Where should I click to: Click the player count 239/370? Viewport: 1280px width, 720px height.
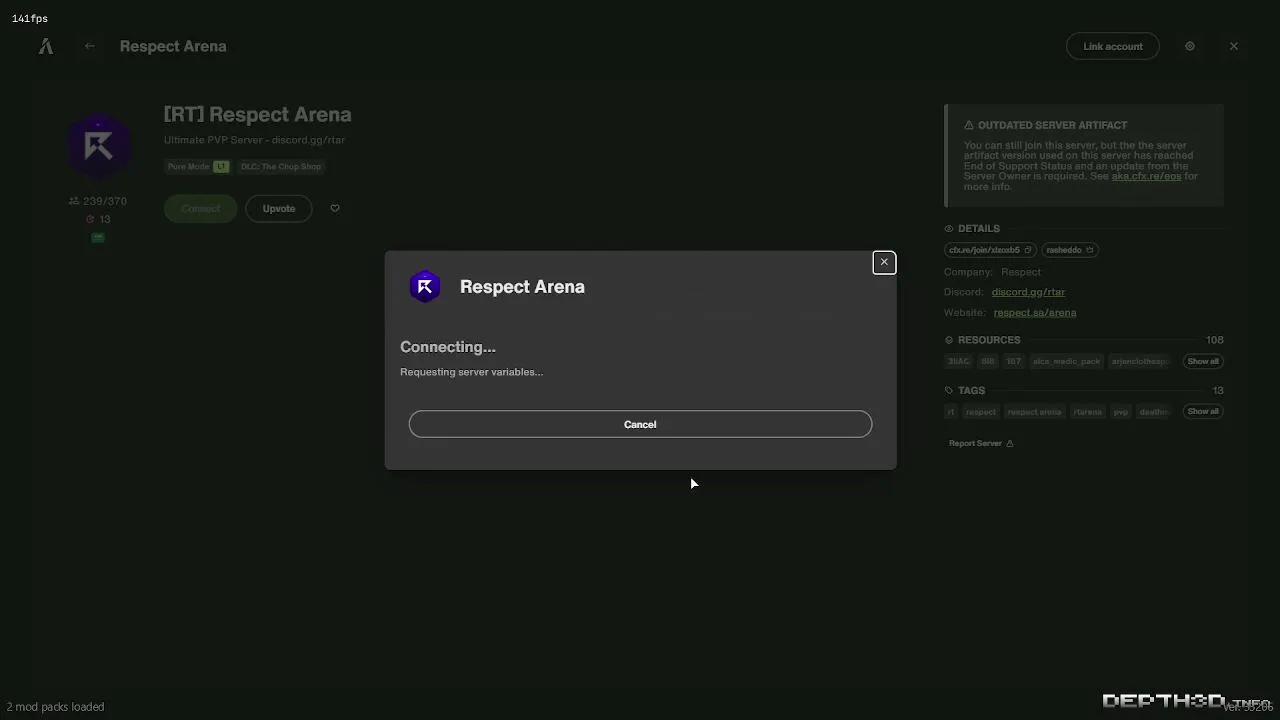98,201
